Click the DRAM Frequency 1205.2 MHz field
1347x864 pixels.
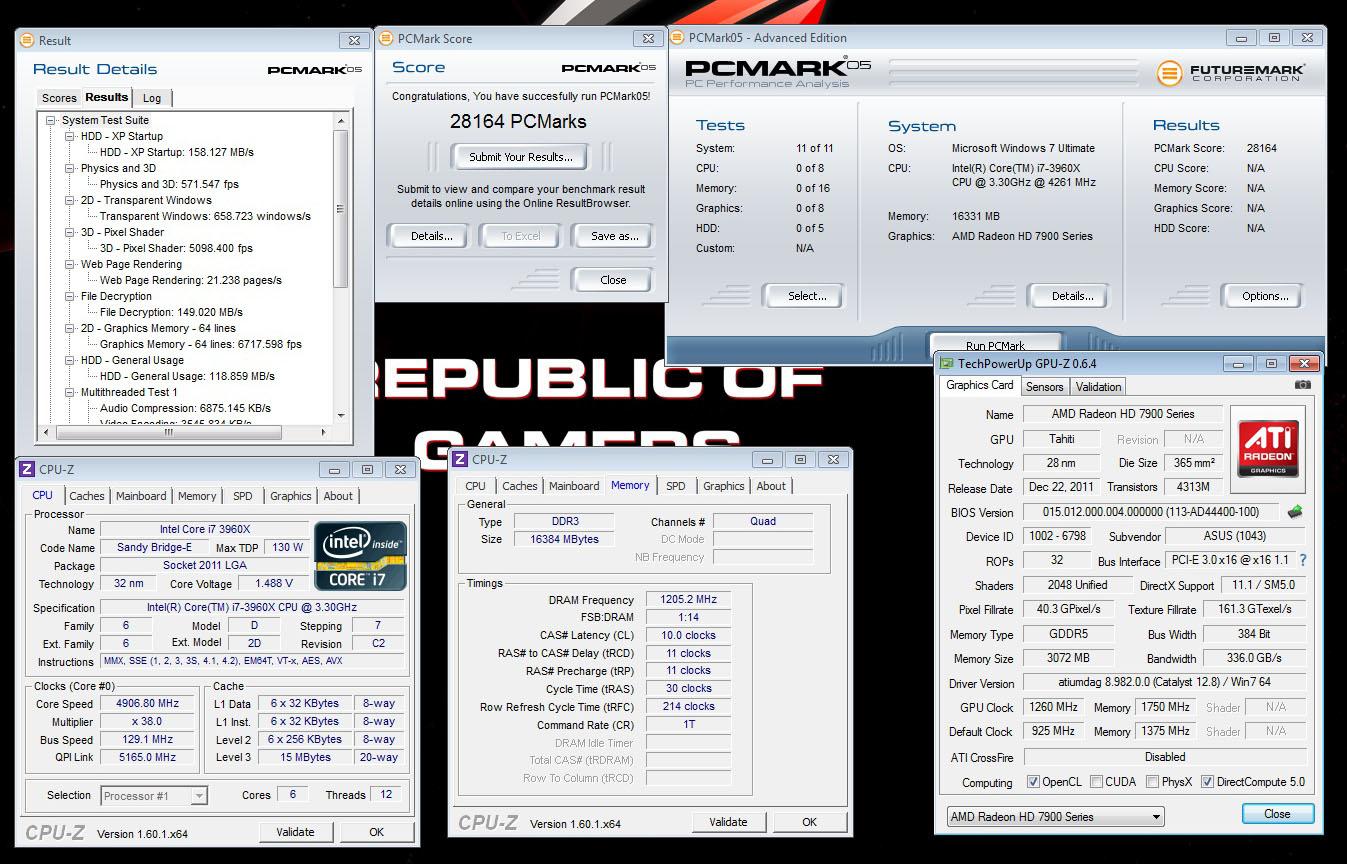688,600
